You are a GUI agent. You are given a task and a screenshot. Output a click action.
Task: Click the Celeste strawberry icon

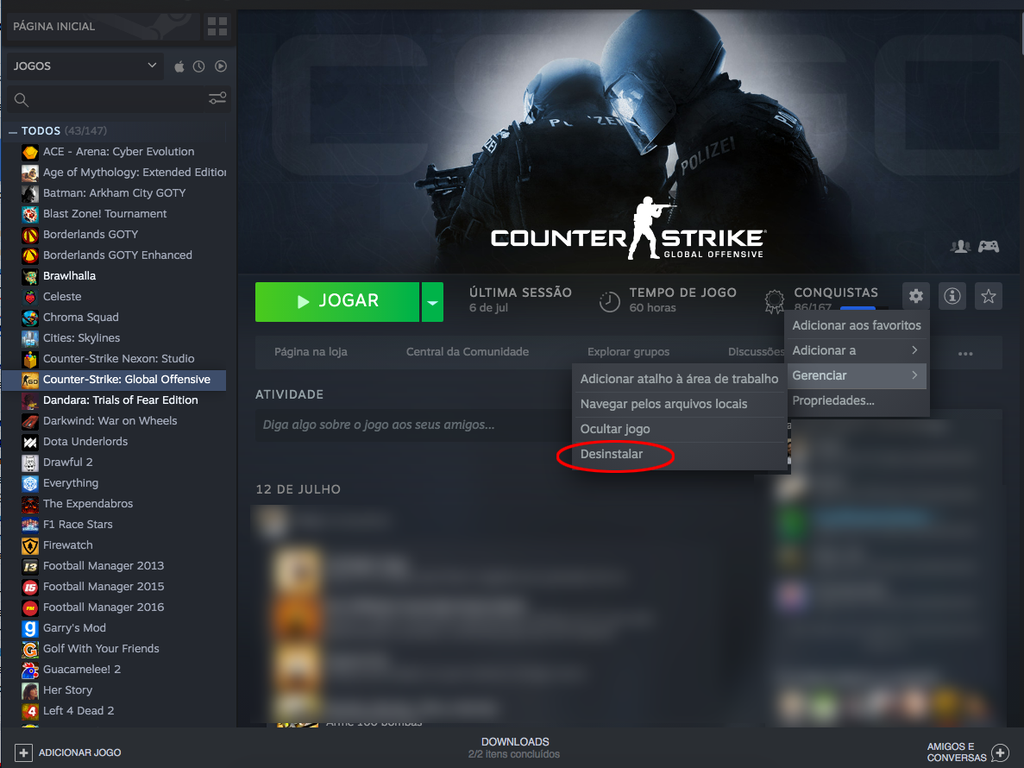point(30,297)
